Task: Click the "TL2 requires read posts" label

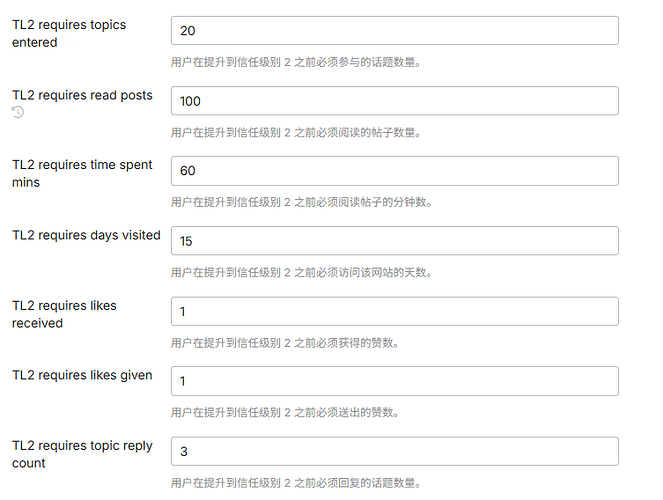Action: tap(82, 95)
